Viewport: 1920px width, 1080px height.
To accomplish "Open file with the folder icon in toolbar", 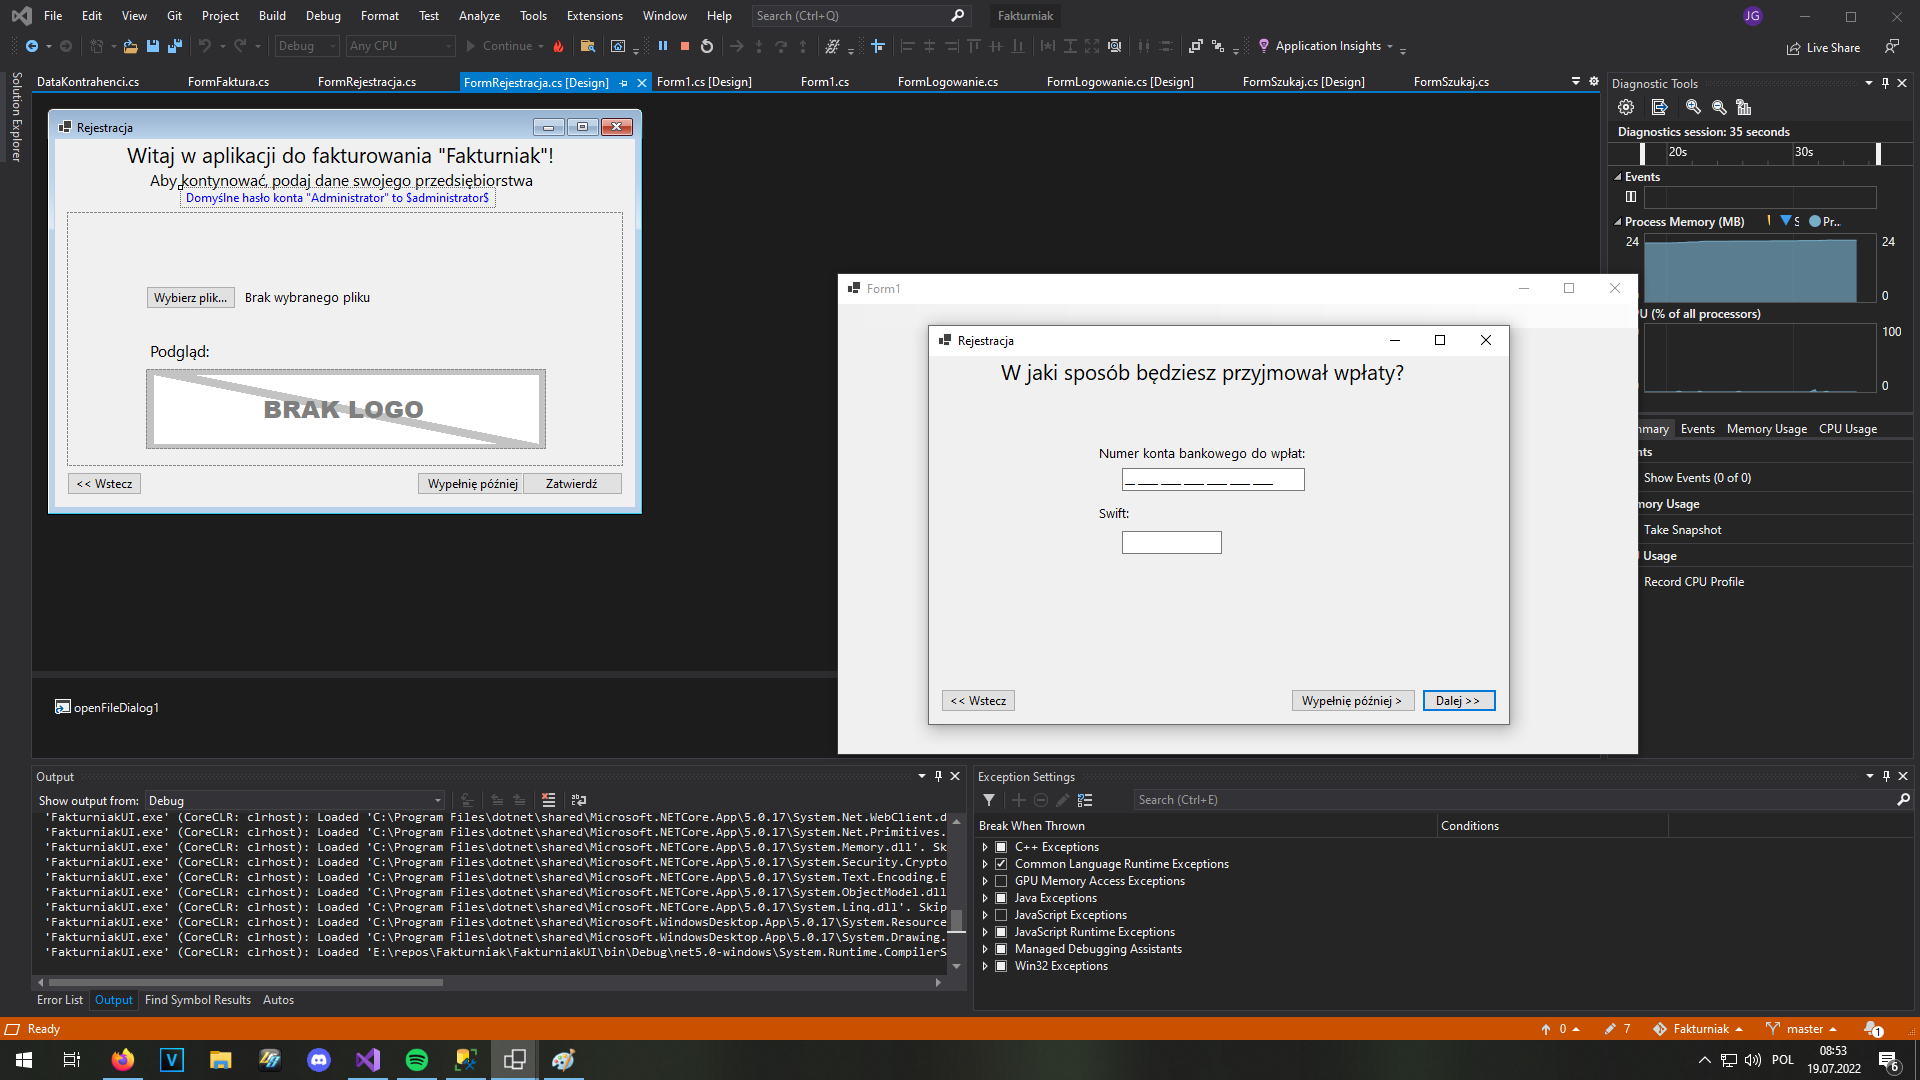I will 130,46.
